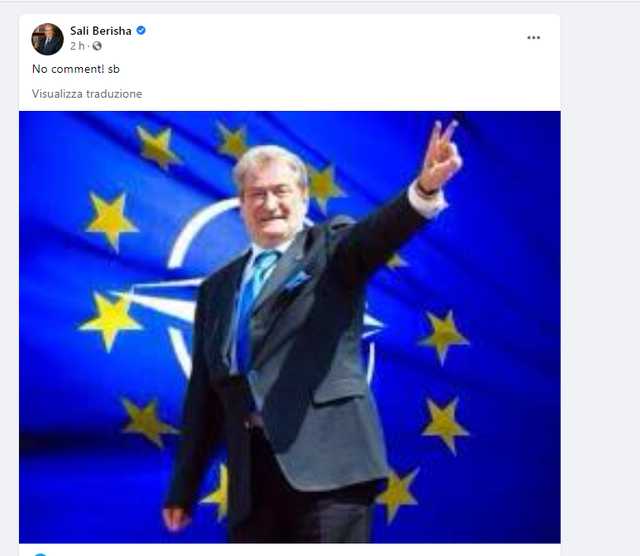Open the Sali Berisha profile picture

click(47, 39)
